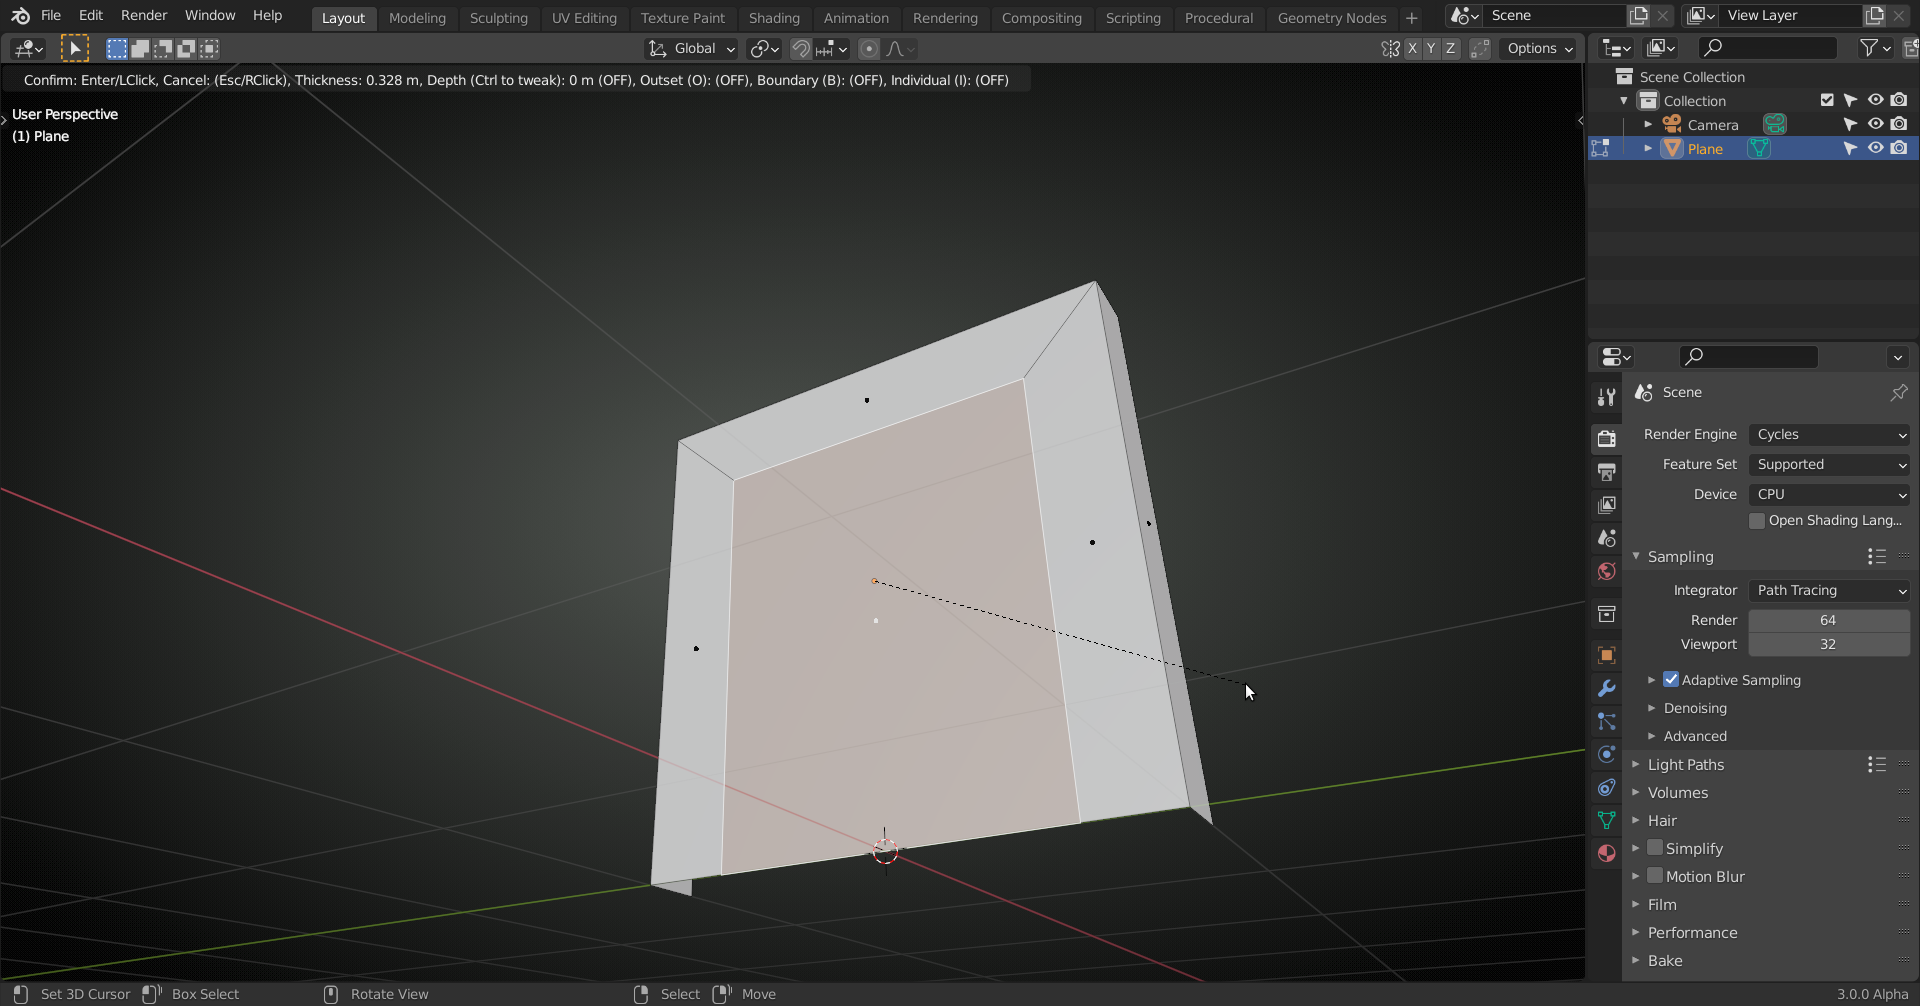This screenshot has height=1006, width=1920.
Task: Open the Particles properties tab
Action: (x=1606, y=721)
